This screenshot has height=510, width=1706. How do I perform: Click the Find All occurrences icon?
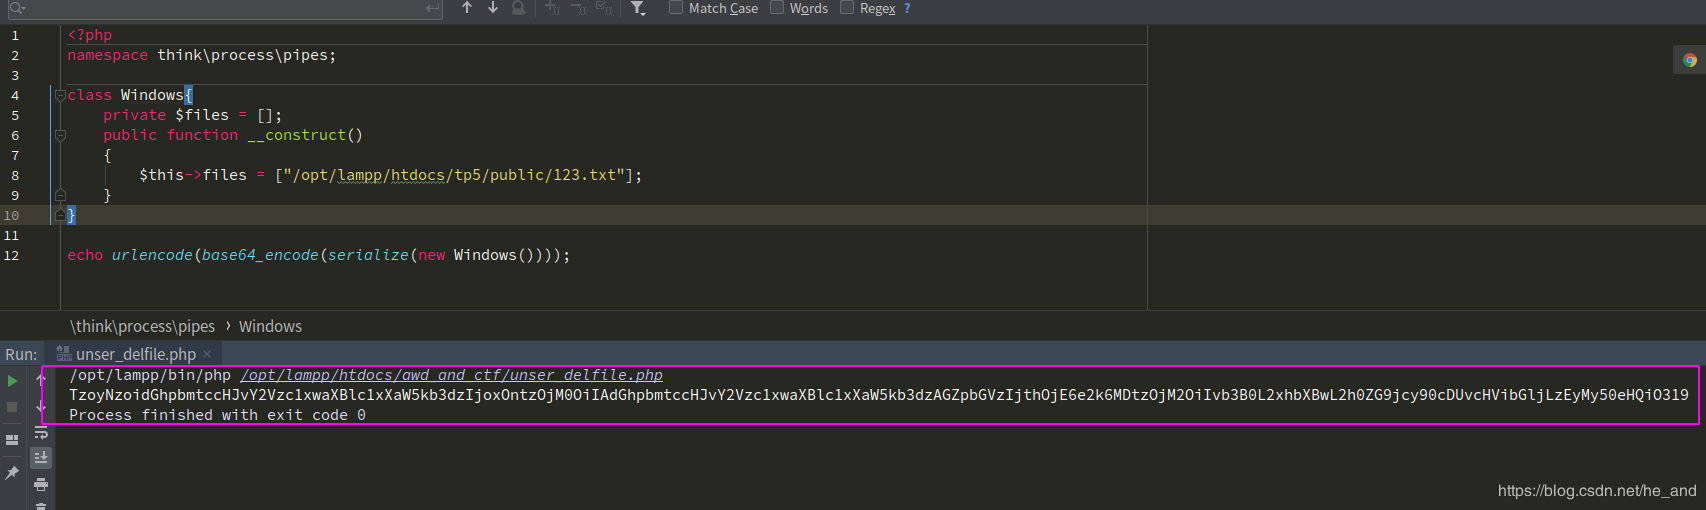pos(518,8)
